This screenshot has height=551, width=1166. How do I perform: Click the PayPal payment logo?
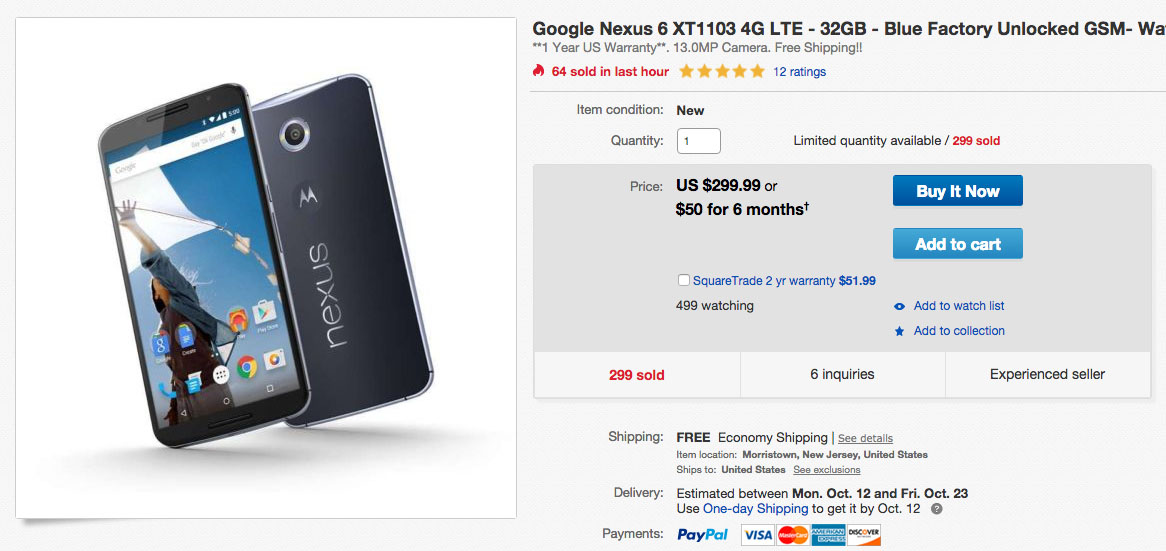(702, 535)
